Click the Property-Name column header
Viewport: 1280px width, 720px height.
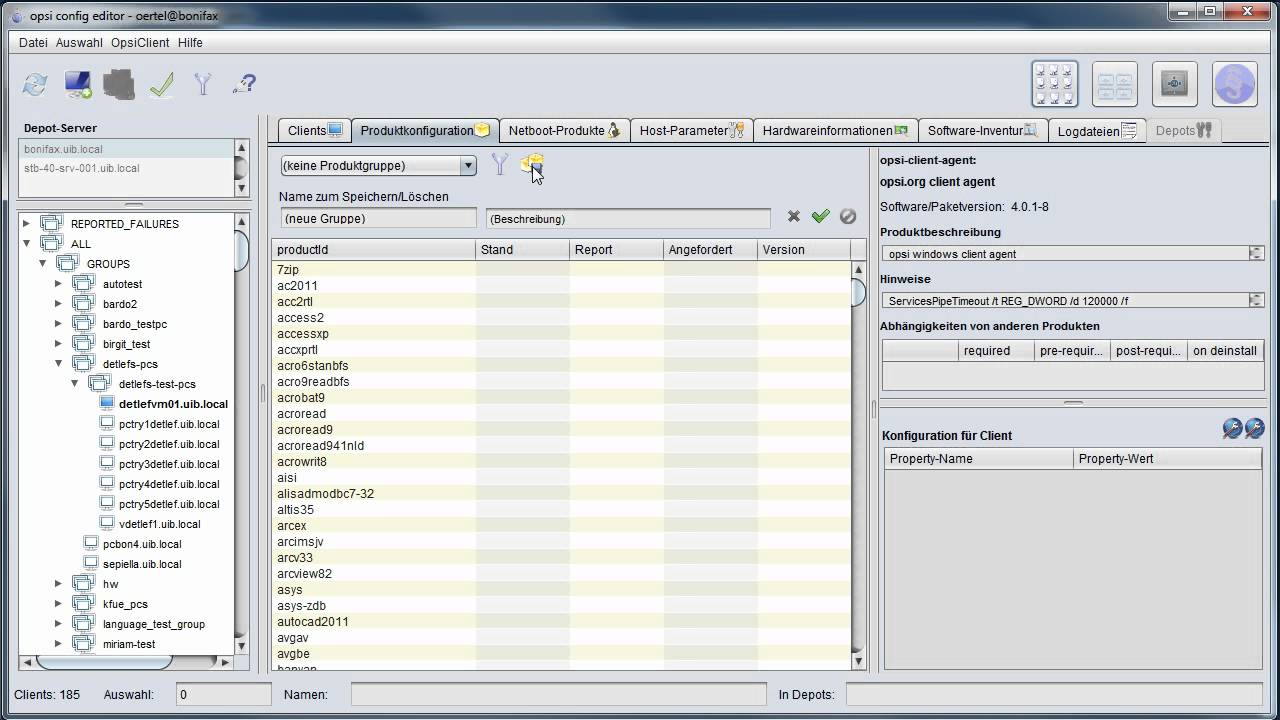[x=979, y=459]
